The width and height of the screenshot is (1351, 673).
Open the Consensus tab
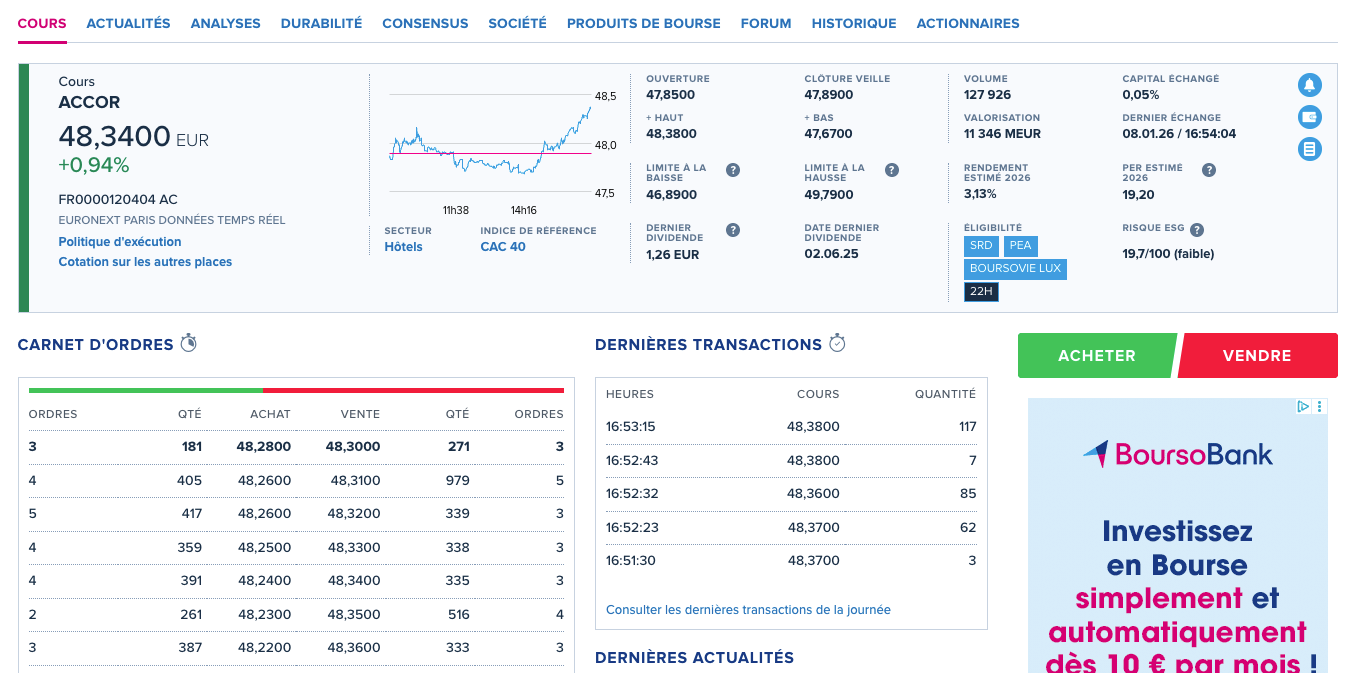pyautogui.click(x=425, y=23)
